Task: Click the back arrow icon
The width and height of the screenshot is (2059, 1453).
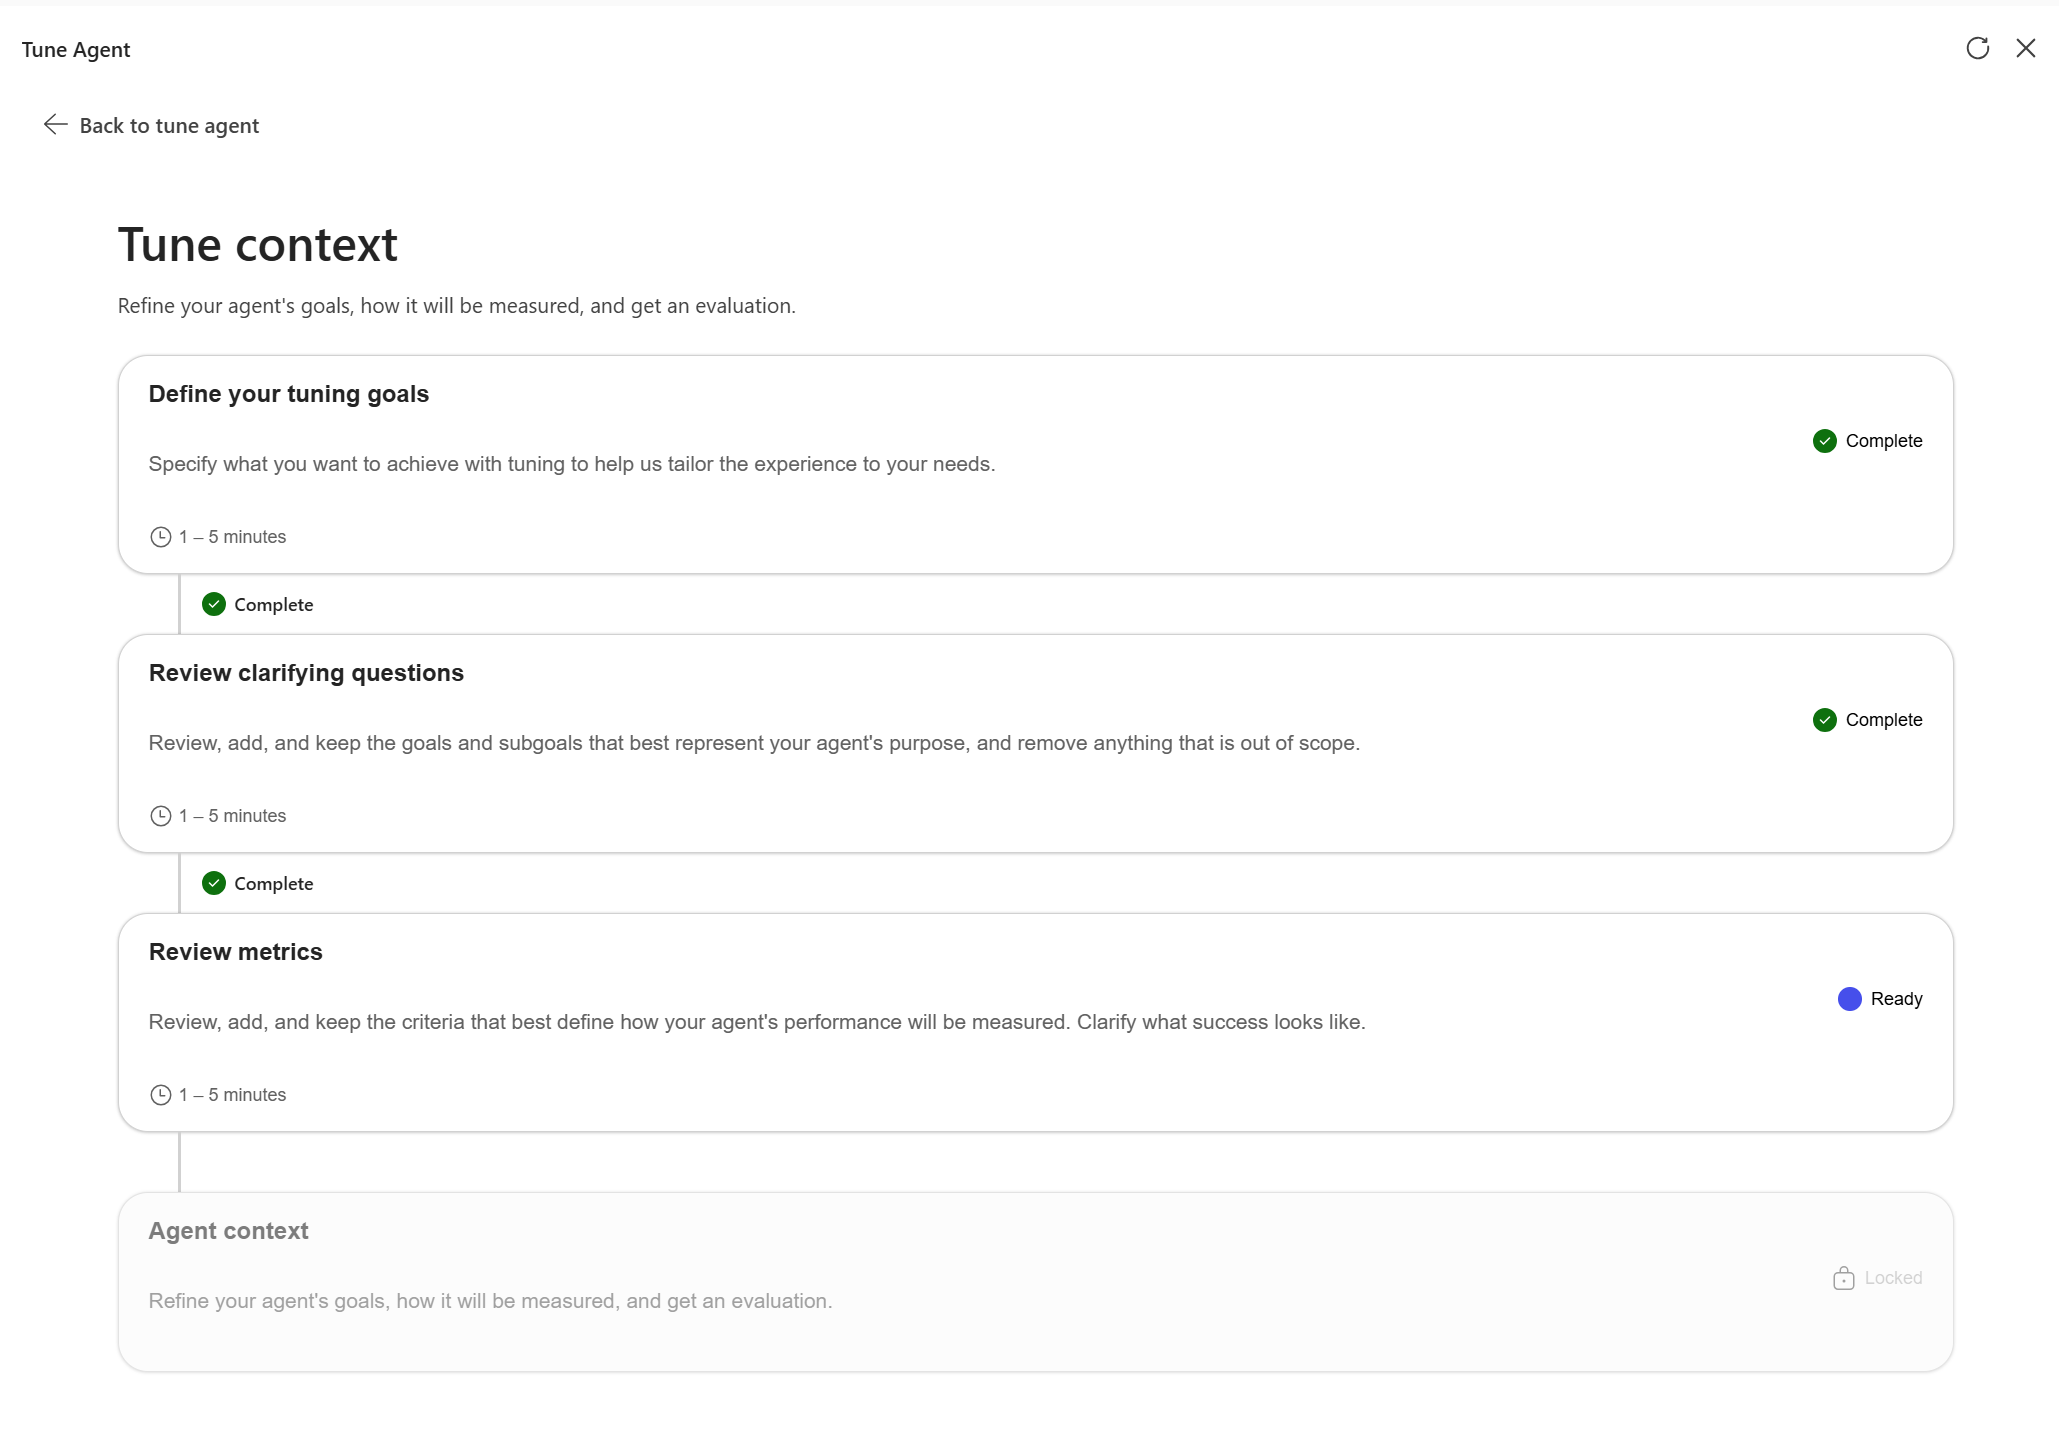Action: pos(55,124)
